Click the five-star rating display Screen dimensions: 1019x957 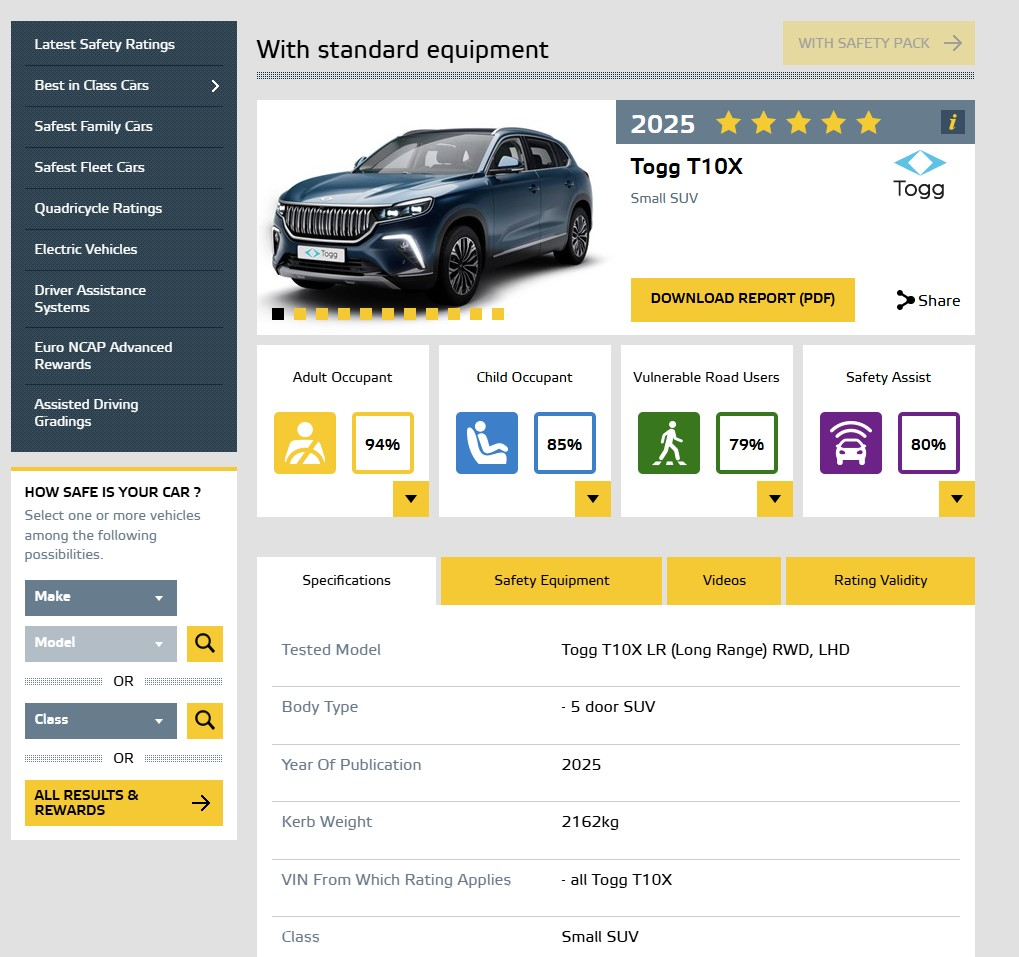click(x=799, y=122)
